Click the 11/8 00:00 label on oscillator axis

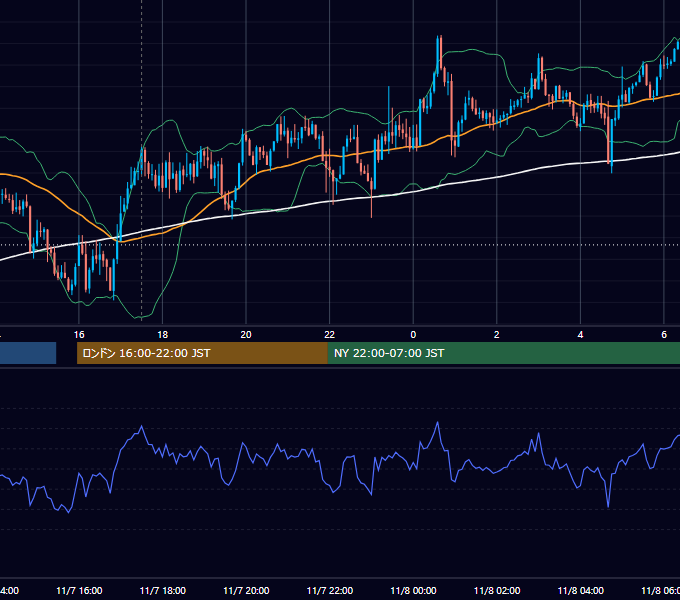[x=413, y=591]
